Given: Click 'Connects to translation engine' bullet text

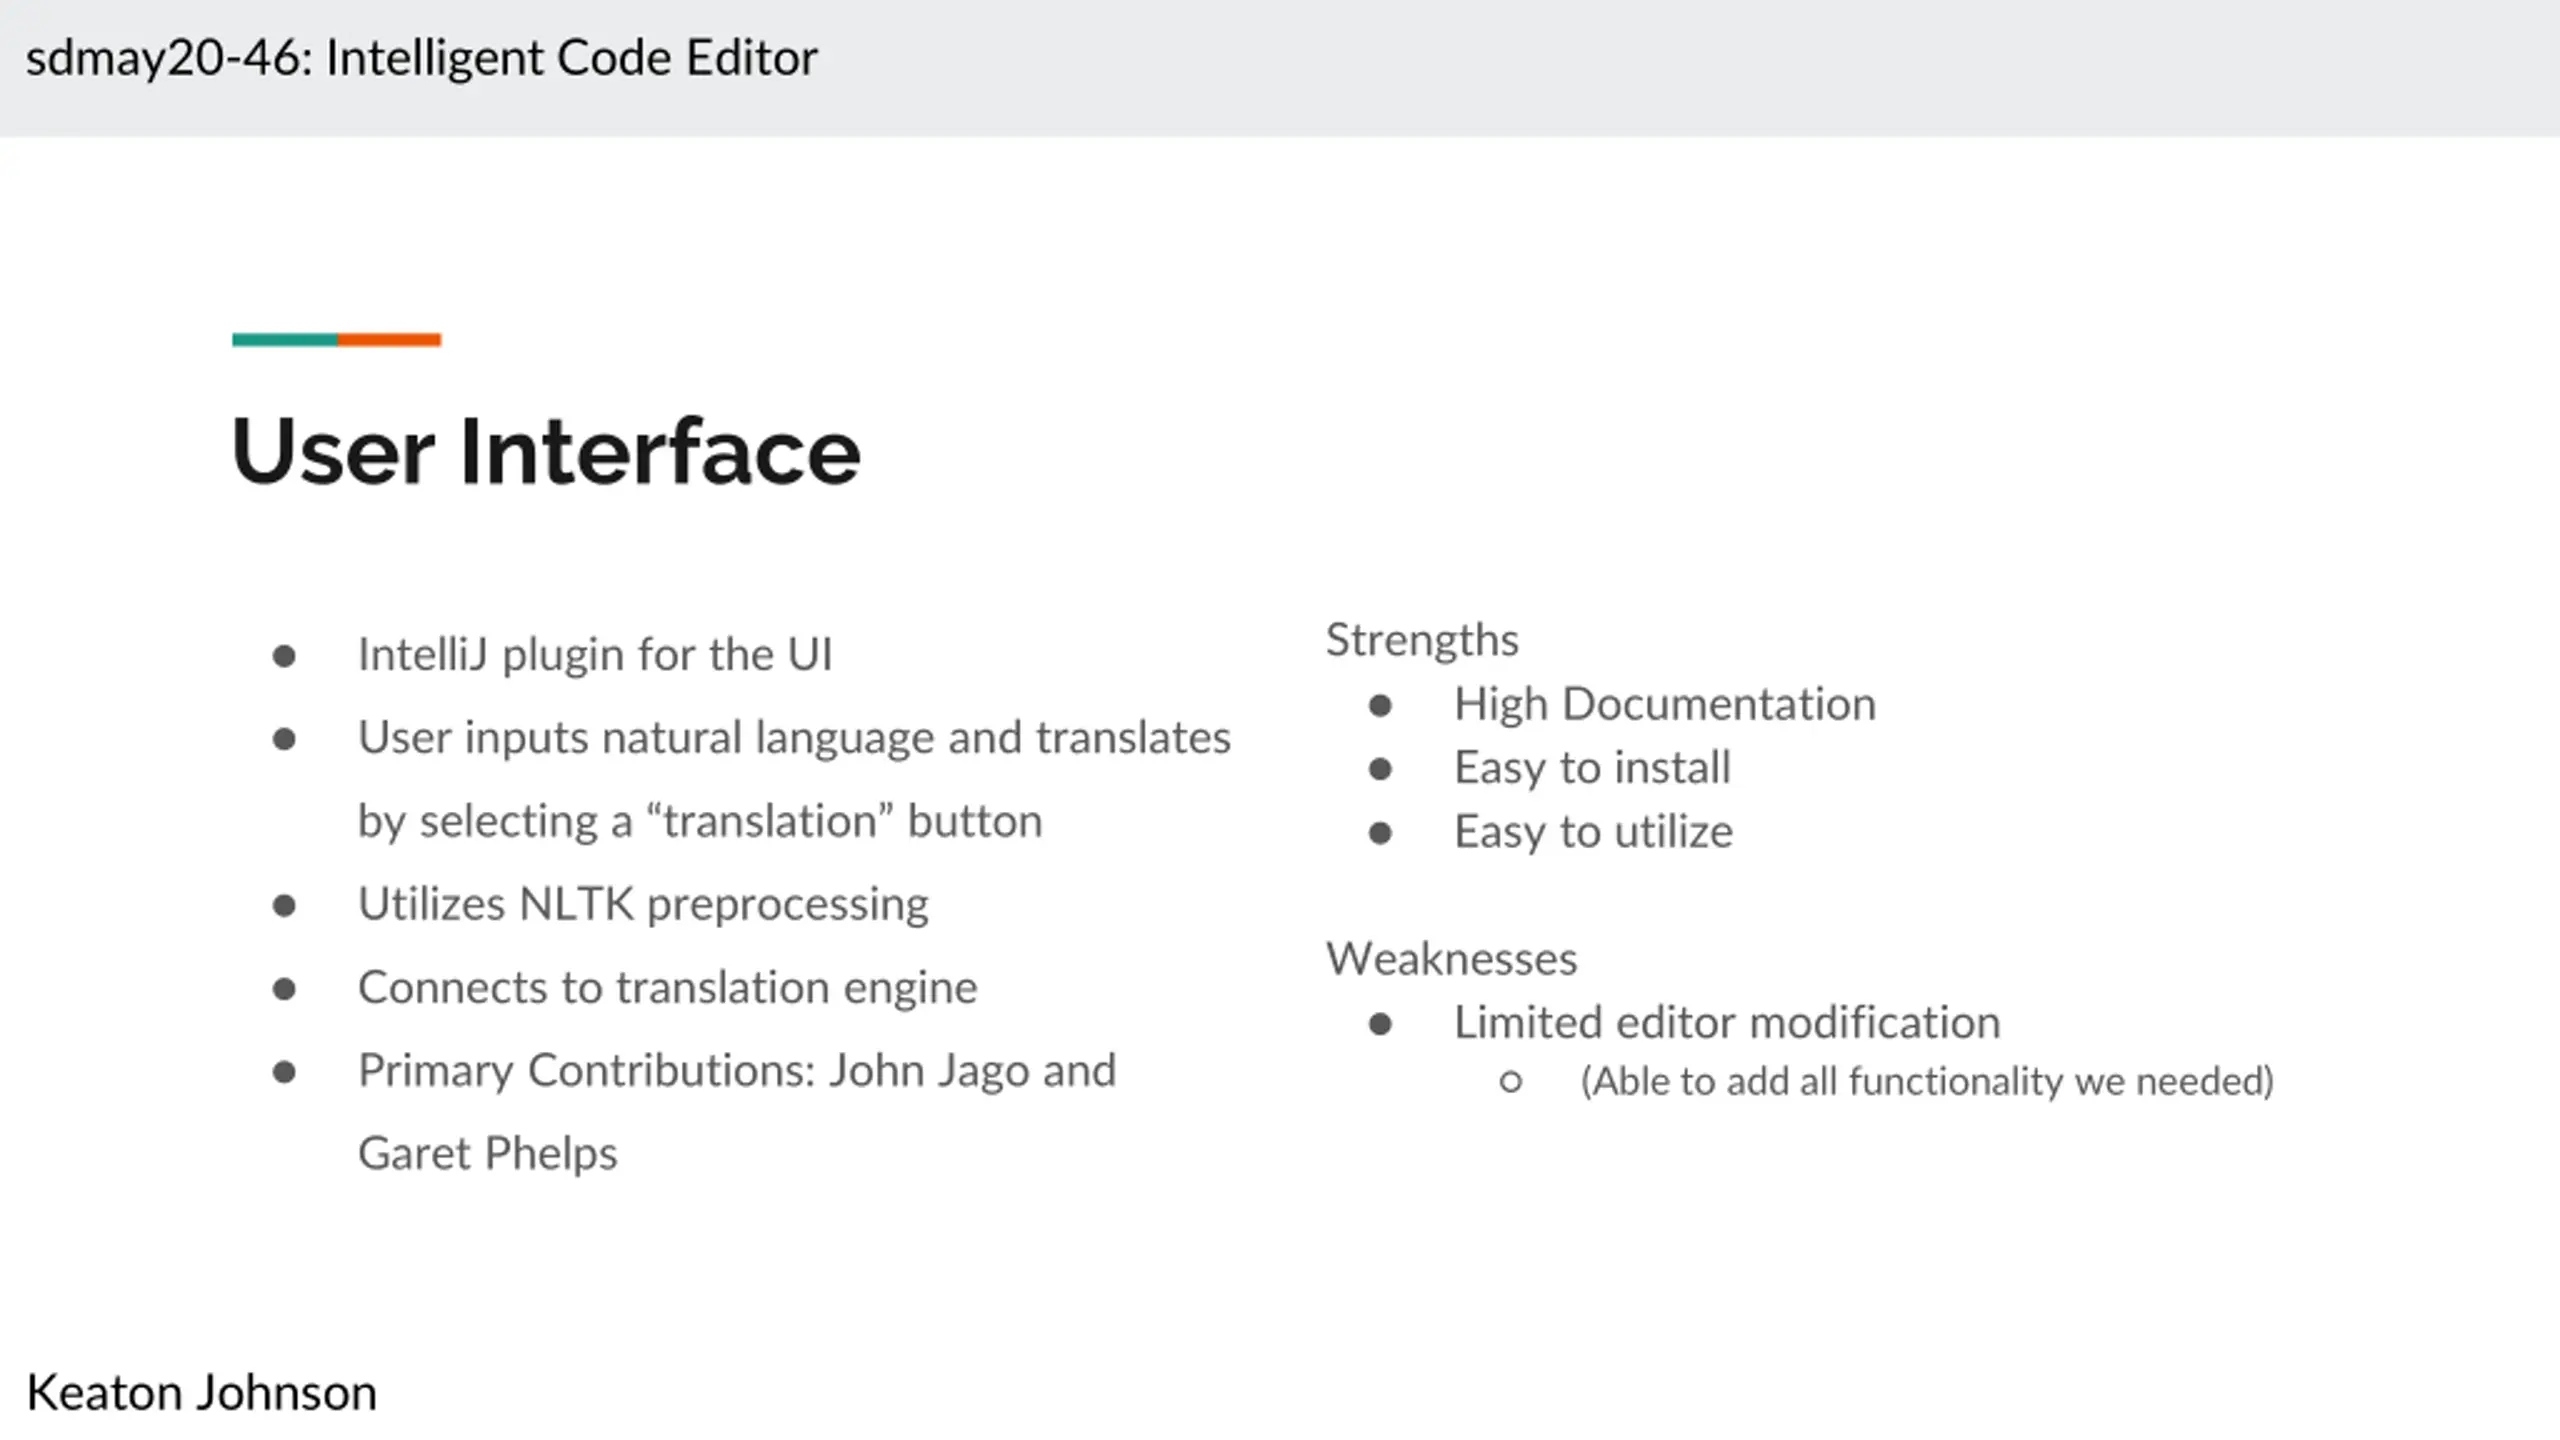Looking at the screenshot, I should pos(667,988).
